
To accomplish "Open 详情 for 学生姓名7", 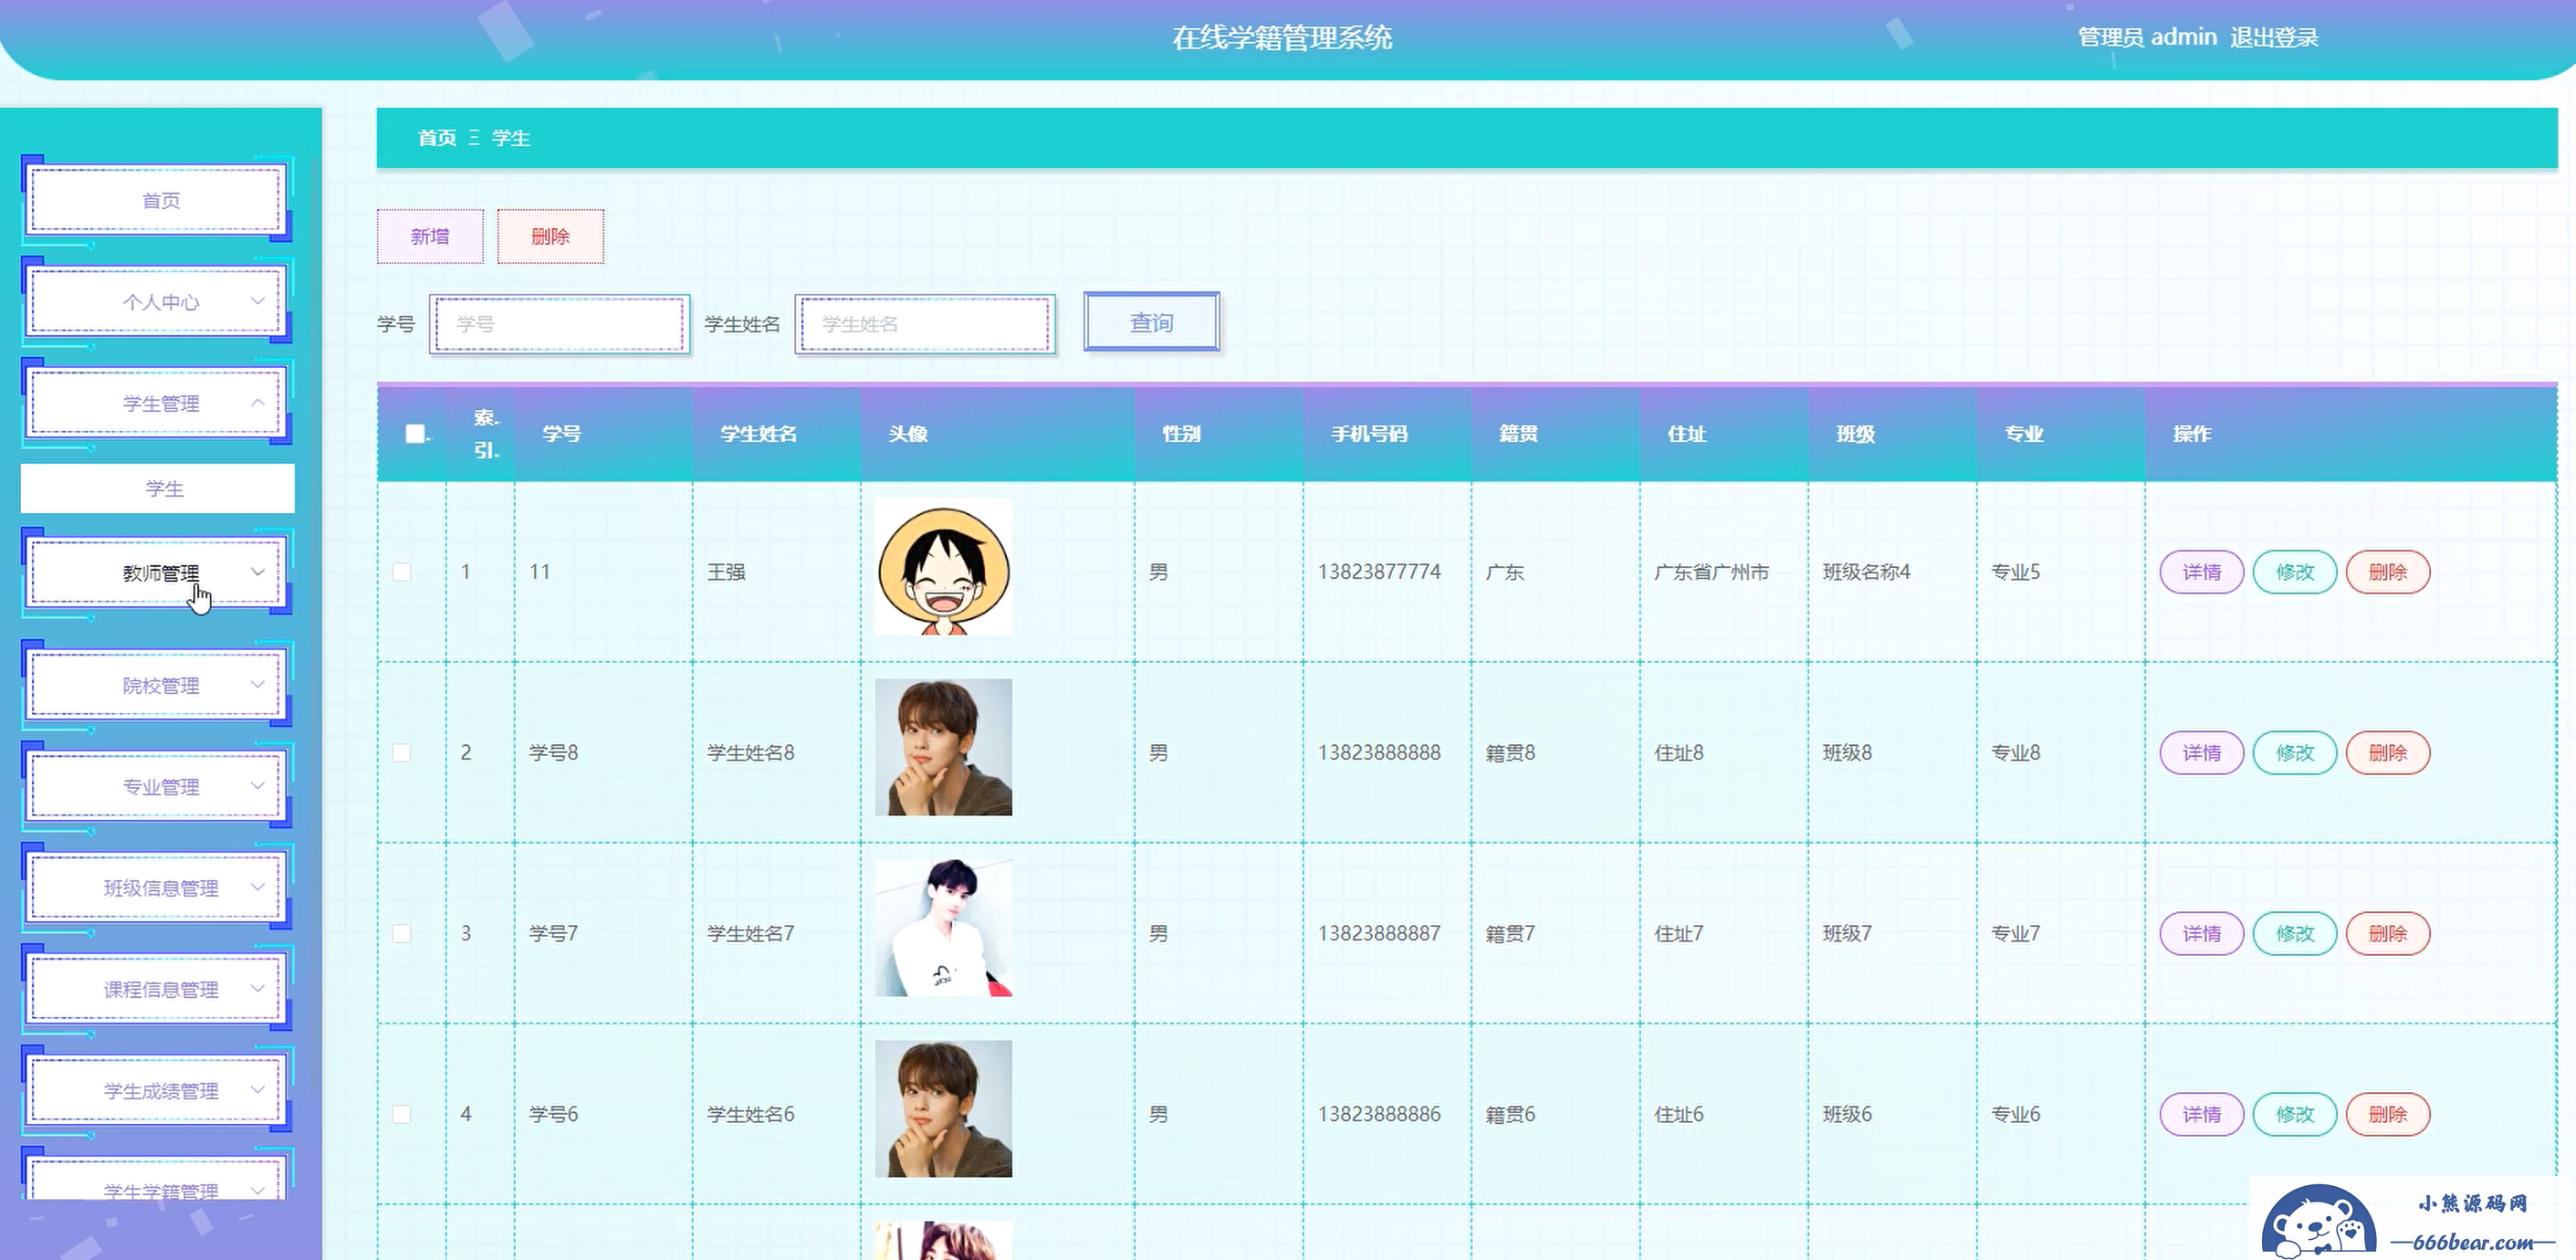I will 2201,934.
